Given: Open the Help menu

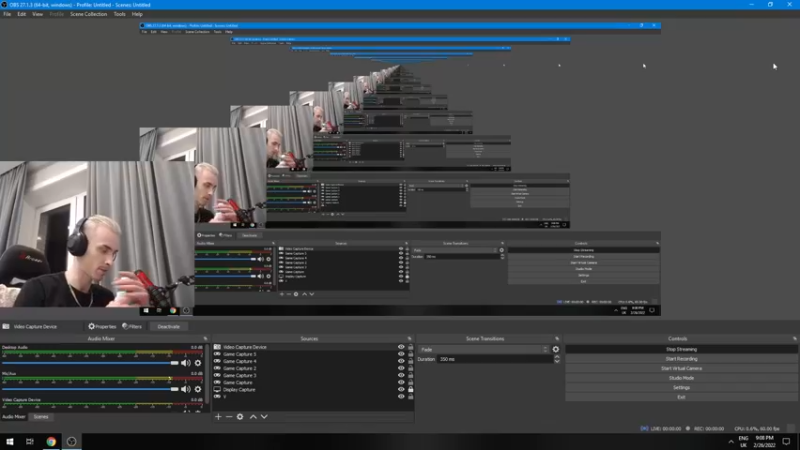Looking at the screenshot, I should [x=137, y=14].
